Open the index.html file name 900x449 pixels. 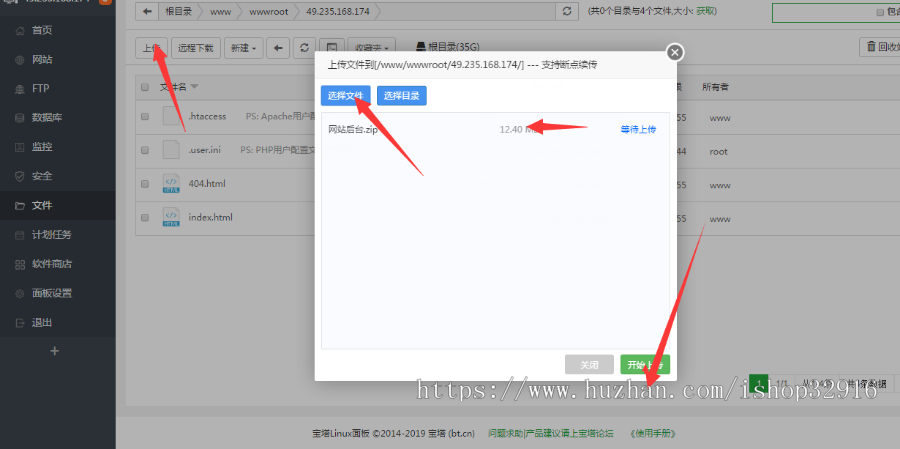pos(210,218)
